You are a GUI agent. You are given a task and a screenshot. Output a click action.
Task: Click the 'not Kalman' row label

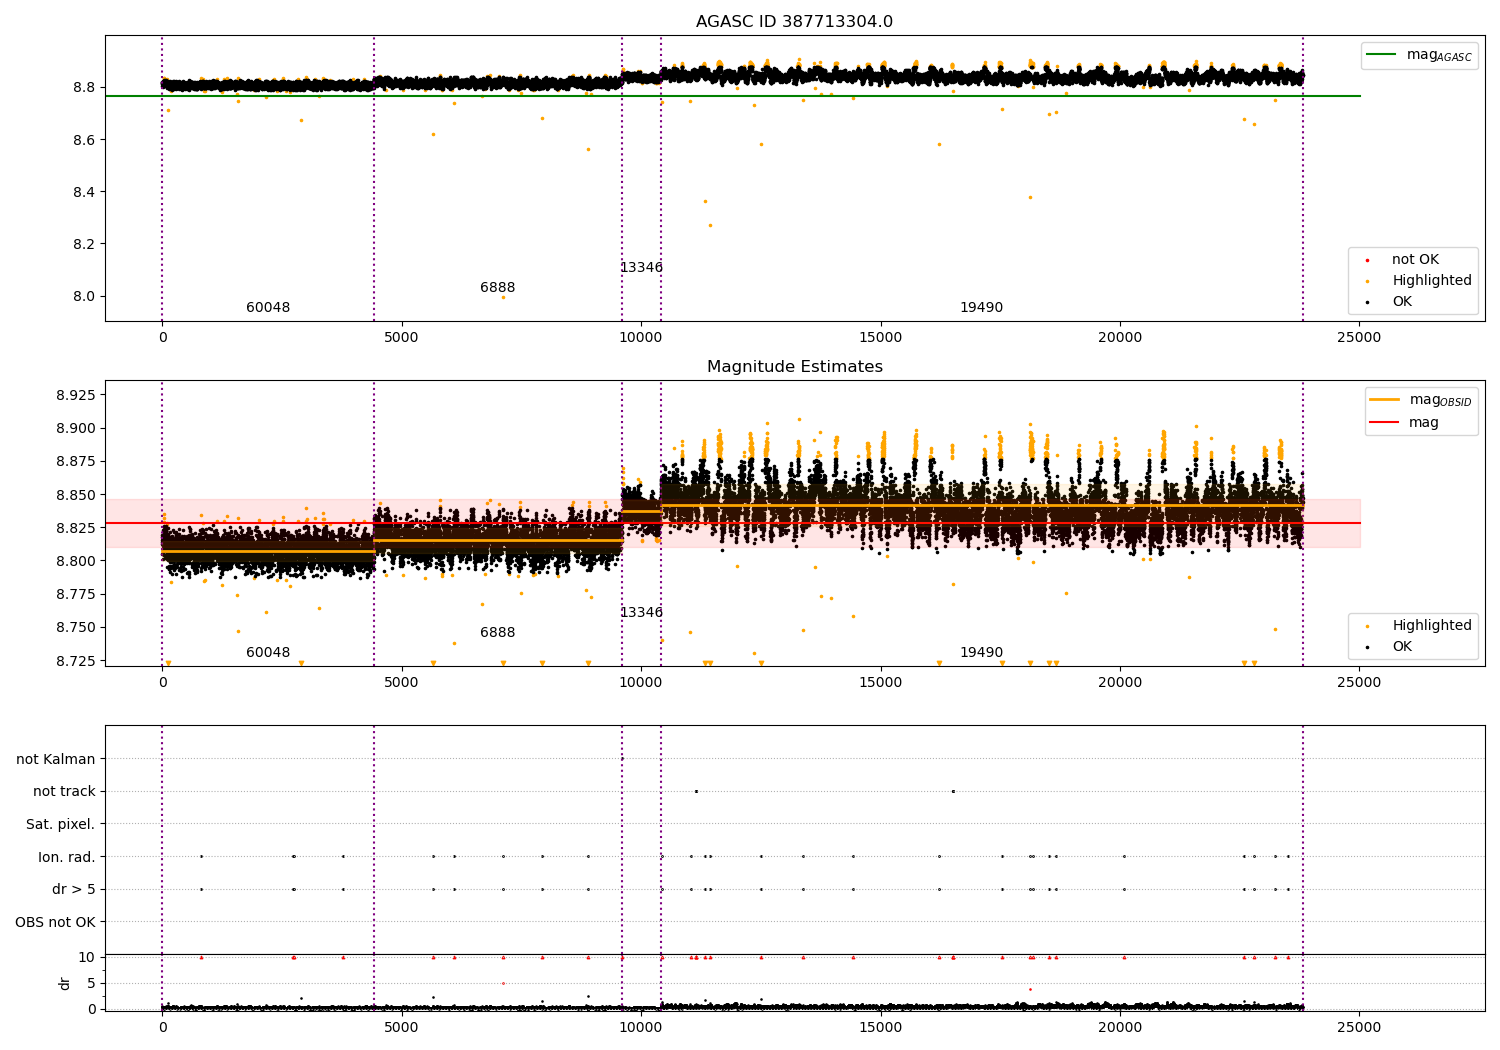pyautogui.click(x=56, y=759)
